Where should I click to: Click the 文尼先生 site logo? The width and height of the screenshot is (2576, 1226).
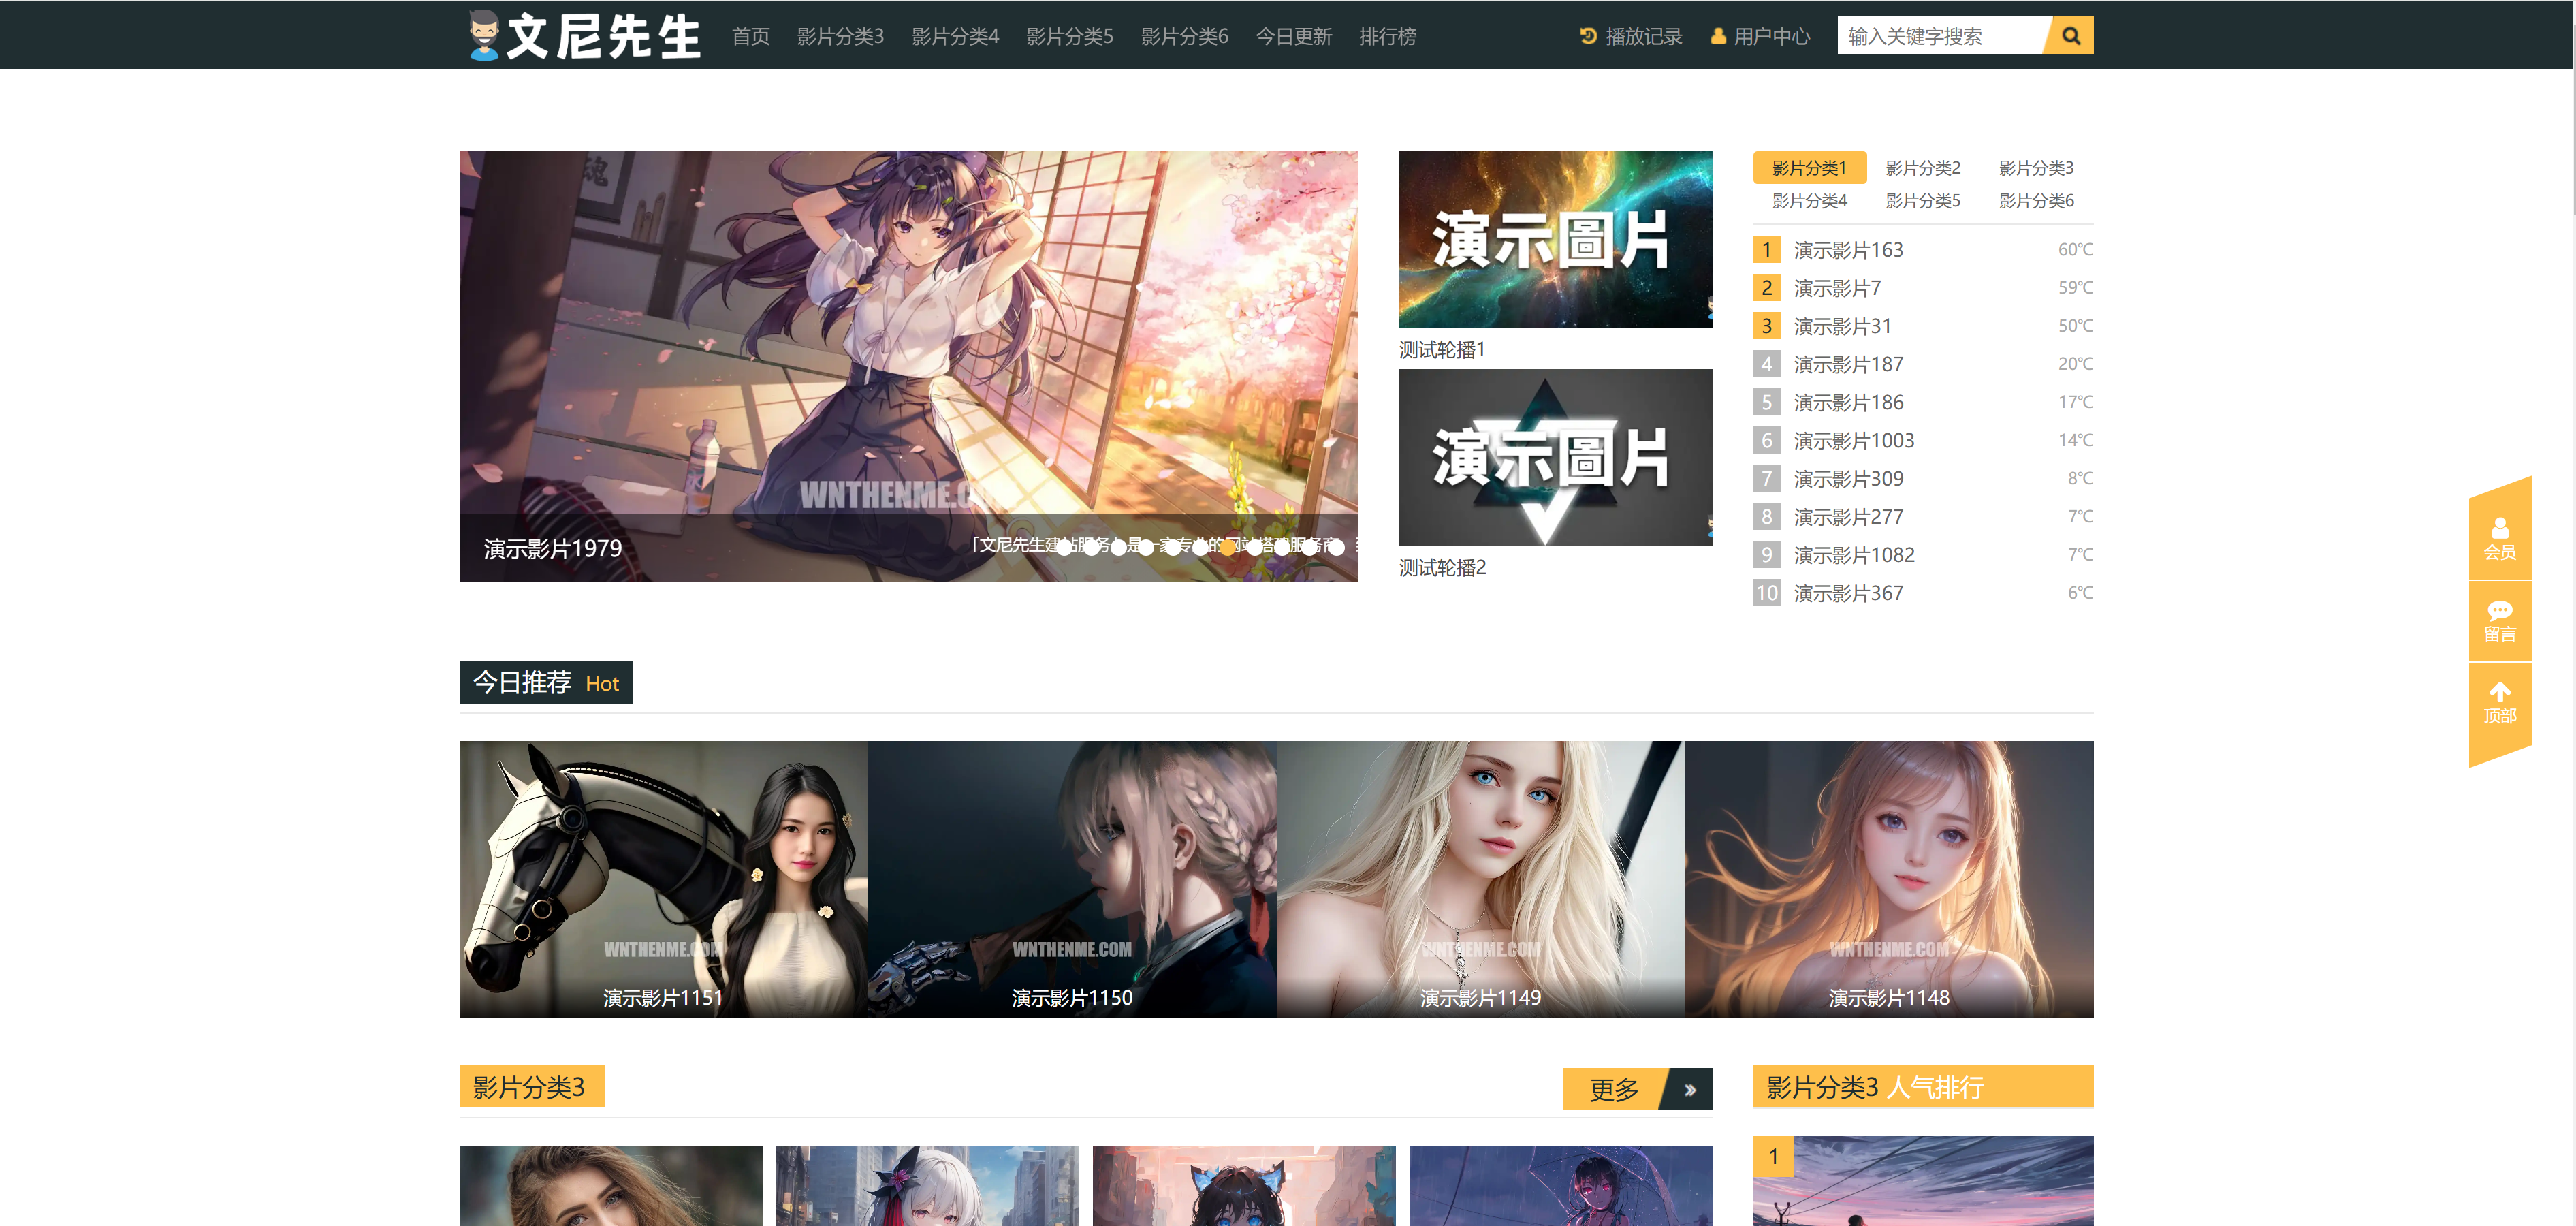click(585, 36)
